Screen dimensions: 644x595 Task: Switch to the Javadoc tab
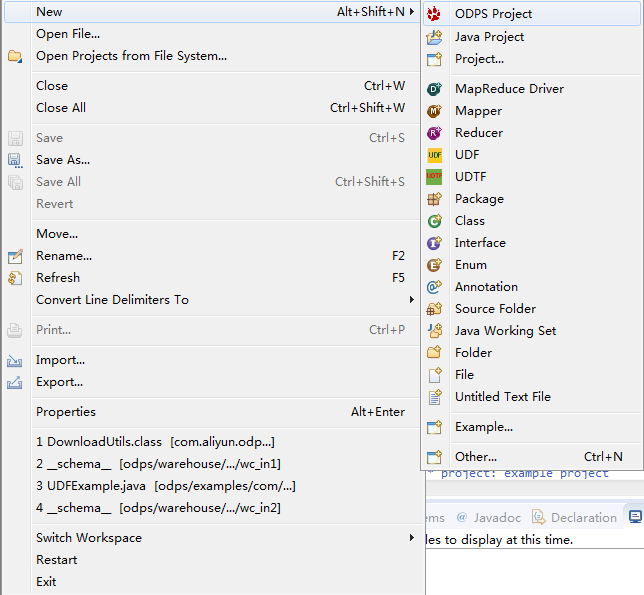pos(489,517)
